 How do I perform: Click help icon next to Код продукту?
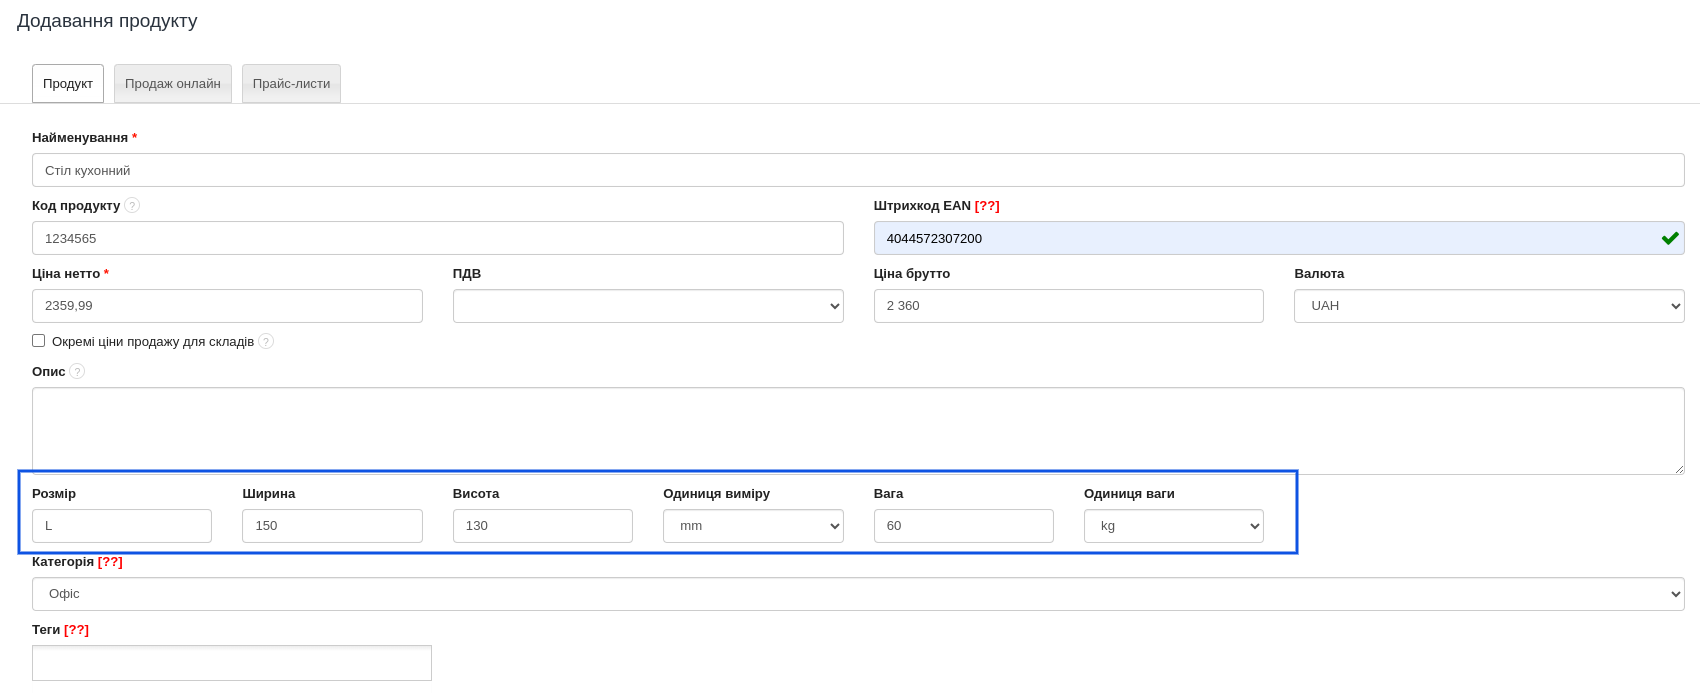(132, 205)
